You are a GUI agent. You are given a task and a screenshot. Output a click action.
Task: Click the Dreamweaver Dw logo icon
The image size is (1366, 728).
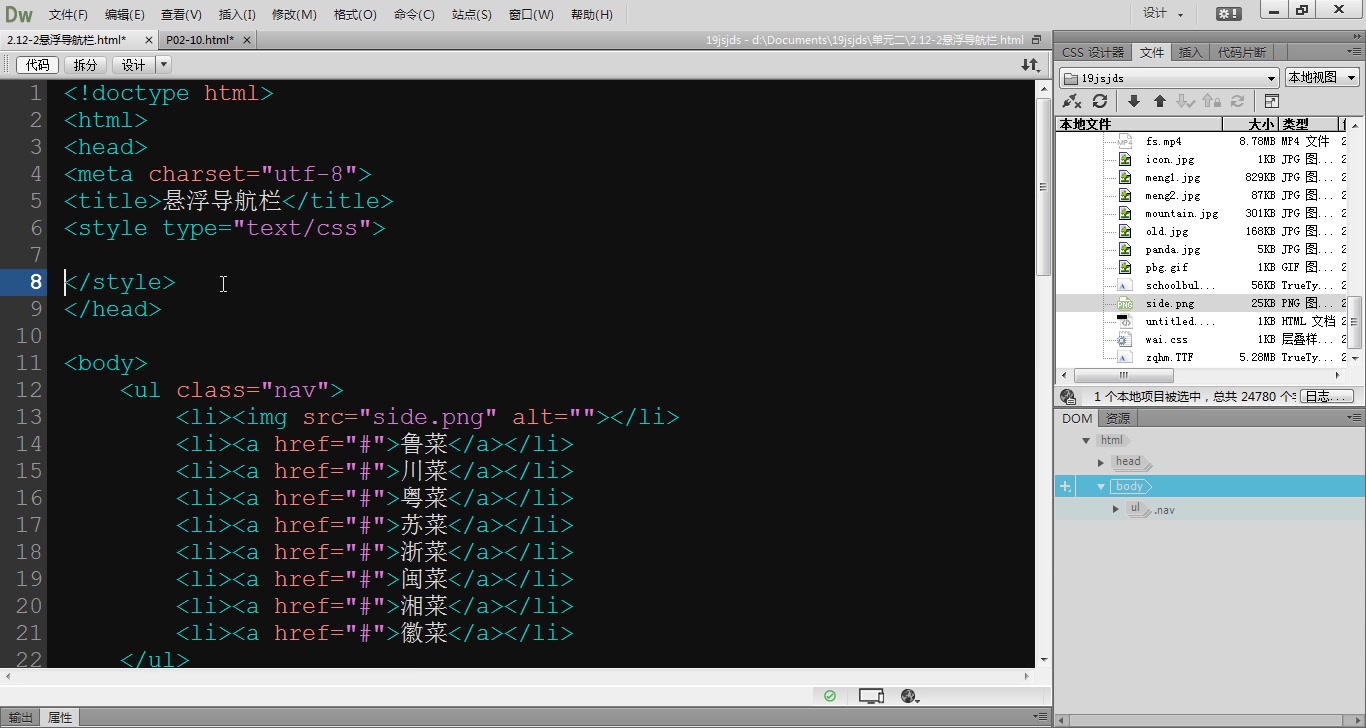tap(19, 14)
